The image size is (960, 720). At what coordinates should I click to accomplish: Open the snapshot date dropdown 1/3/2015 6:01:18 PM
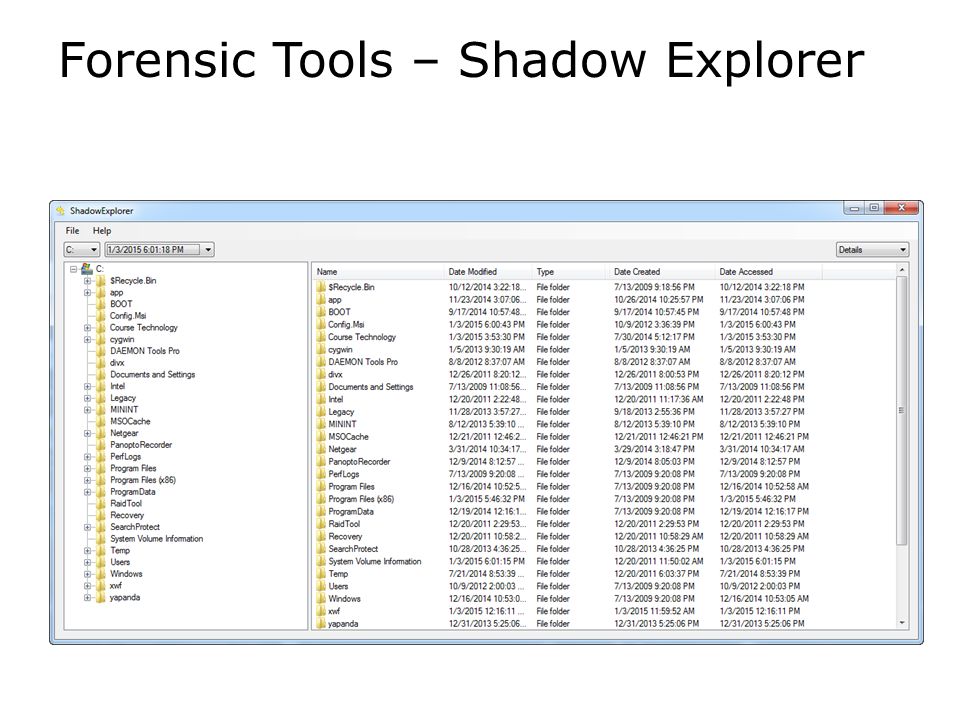(x=159, y=250)
